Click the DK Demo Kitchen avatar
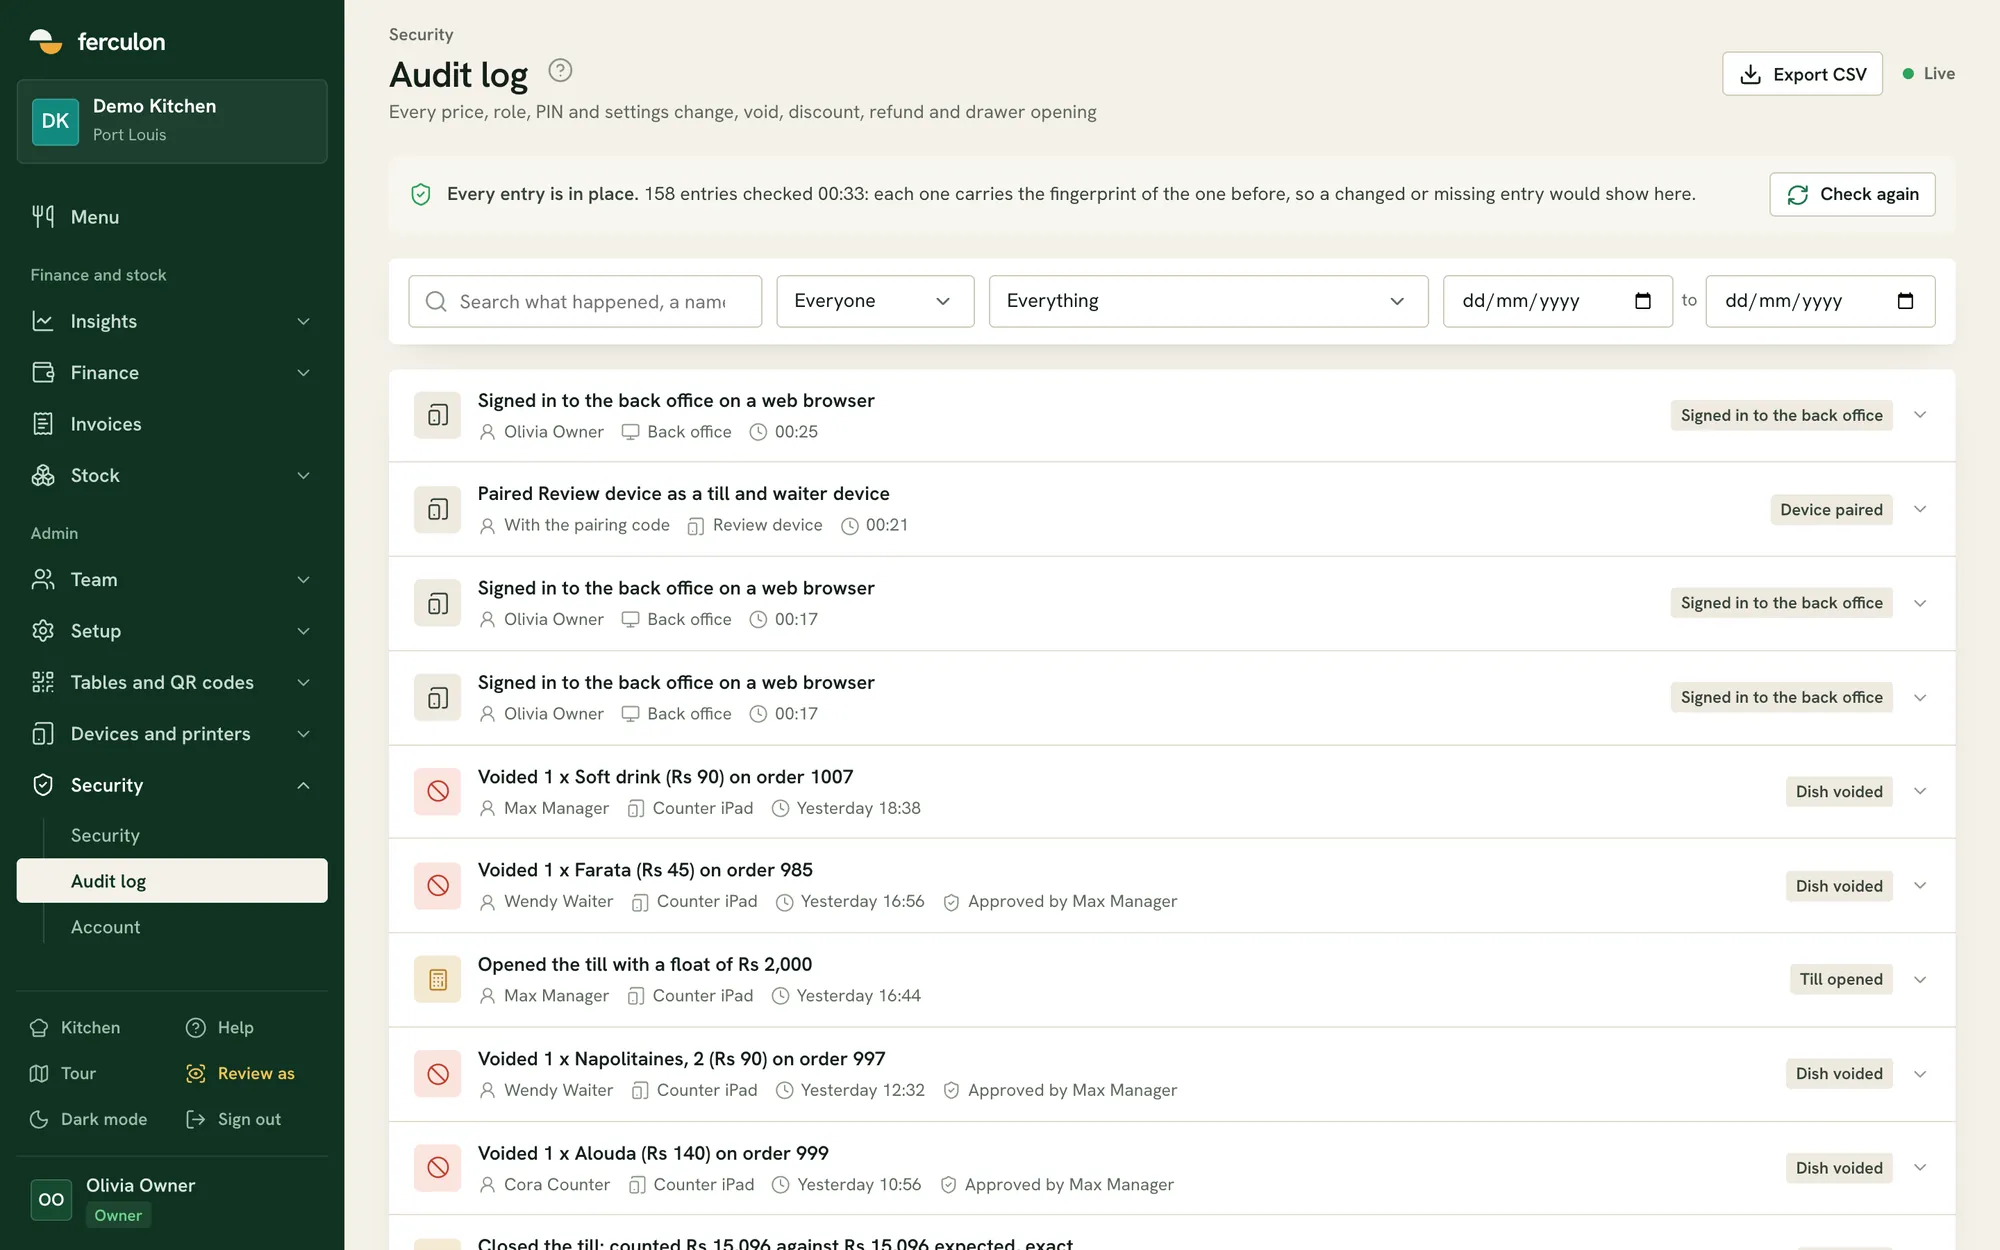The width and height of the screenshot is (2000, 1250). coord(55,121)
